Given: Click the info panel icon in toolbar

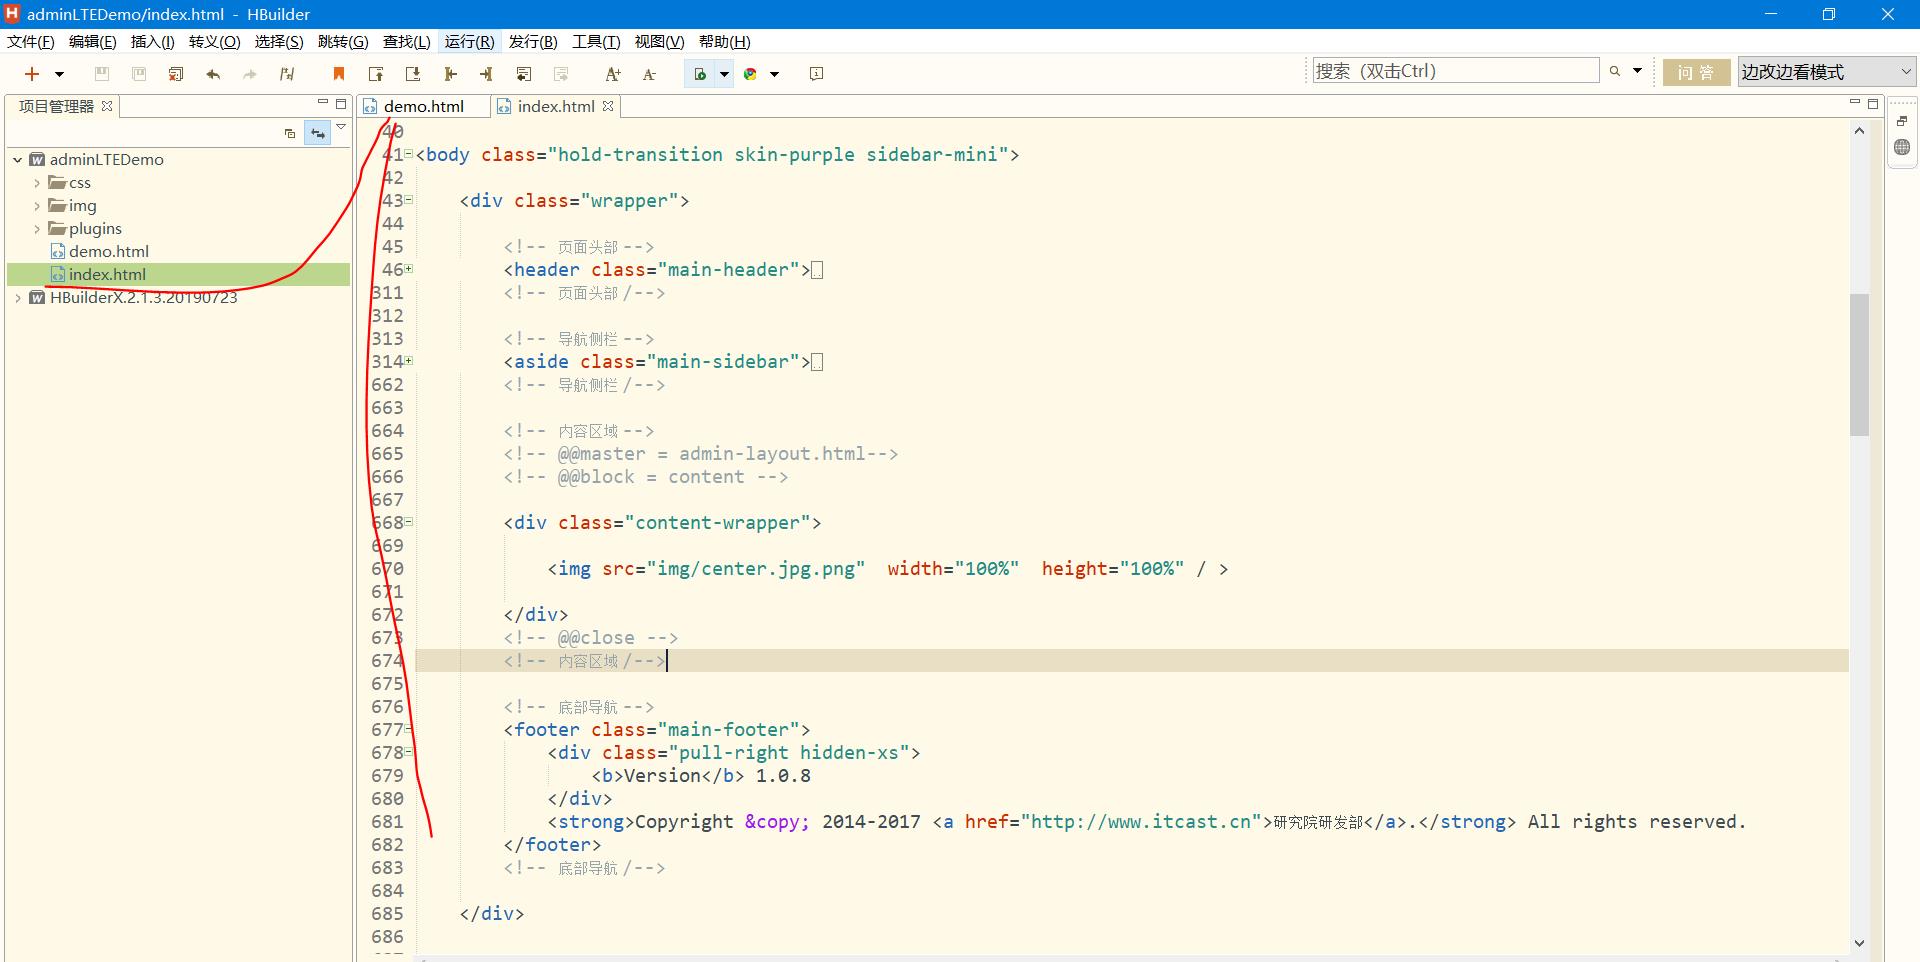Looking at the screenshot, I should pos(816,74).
